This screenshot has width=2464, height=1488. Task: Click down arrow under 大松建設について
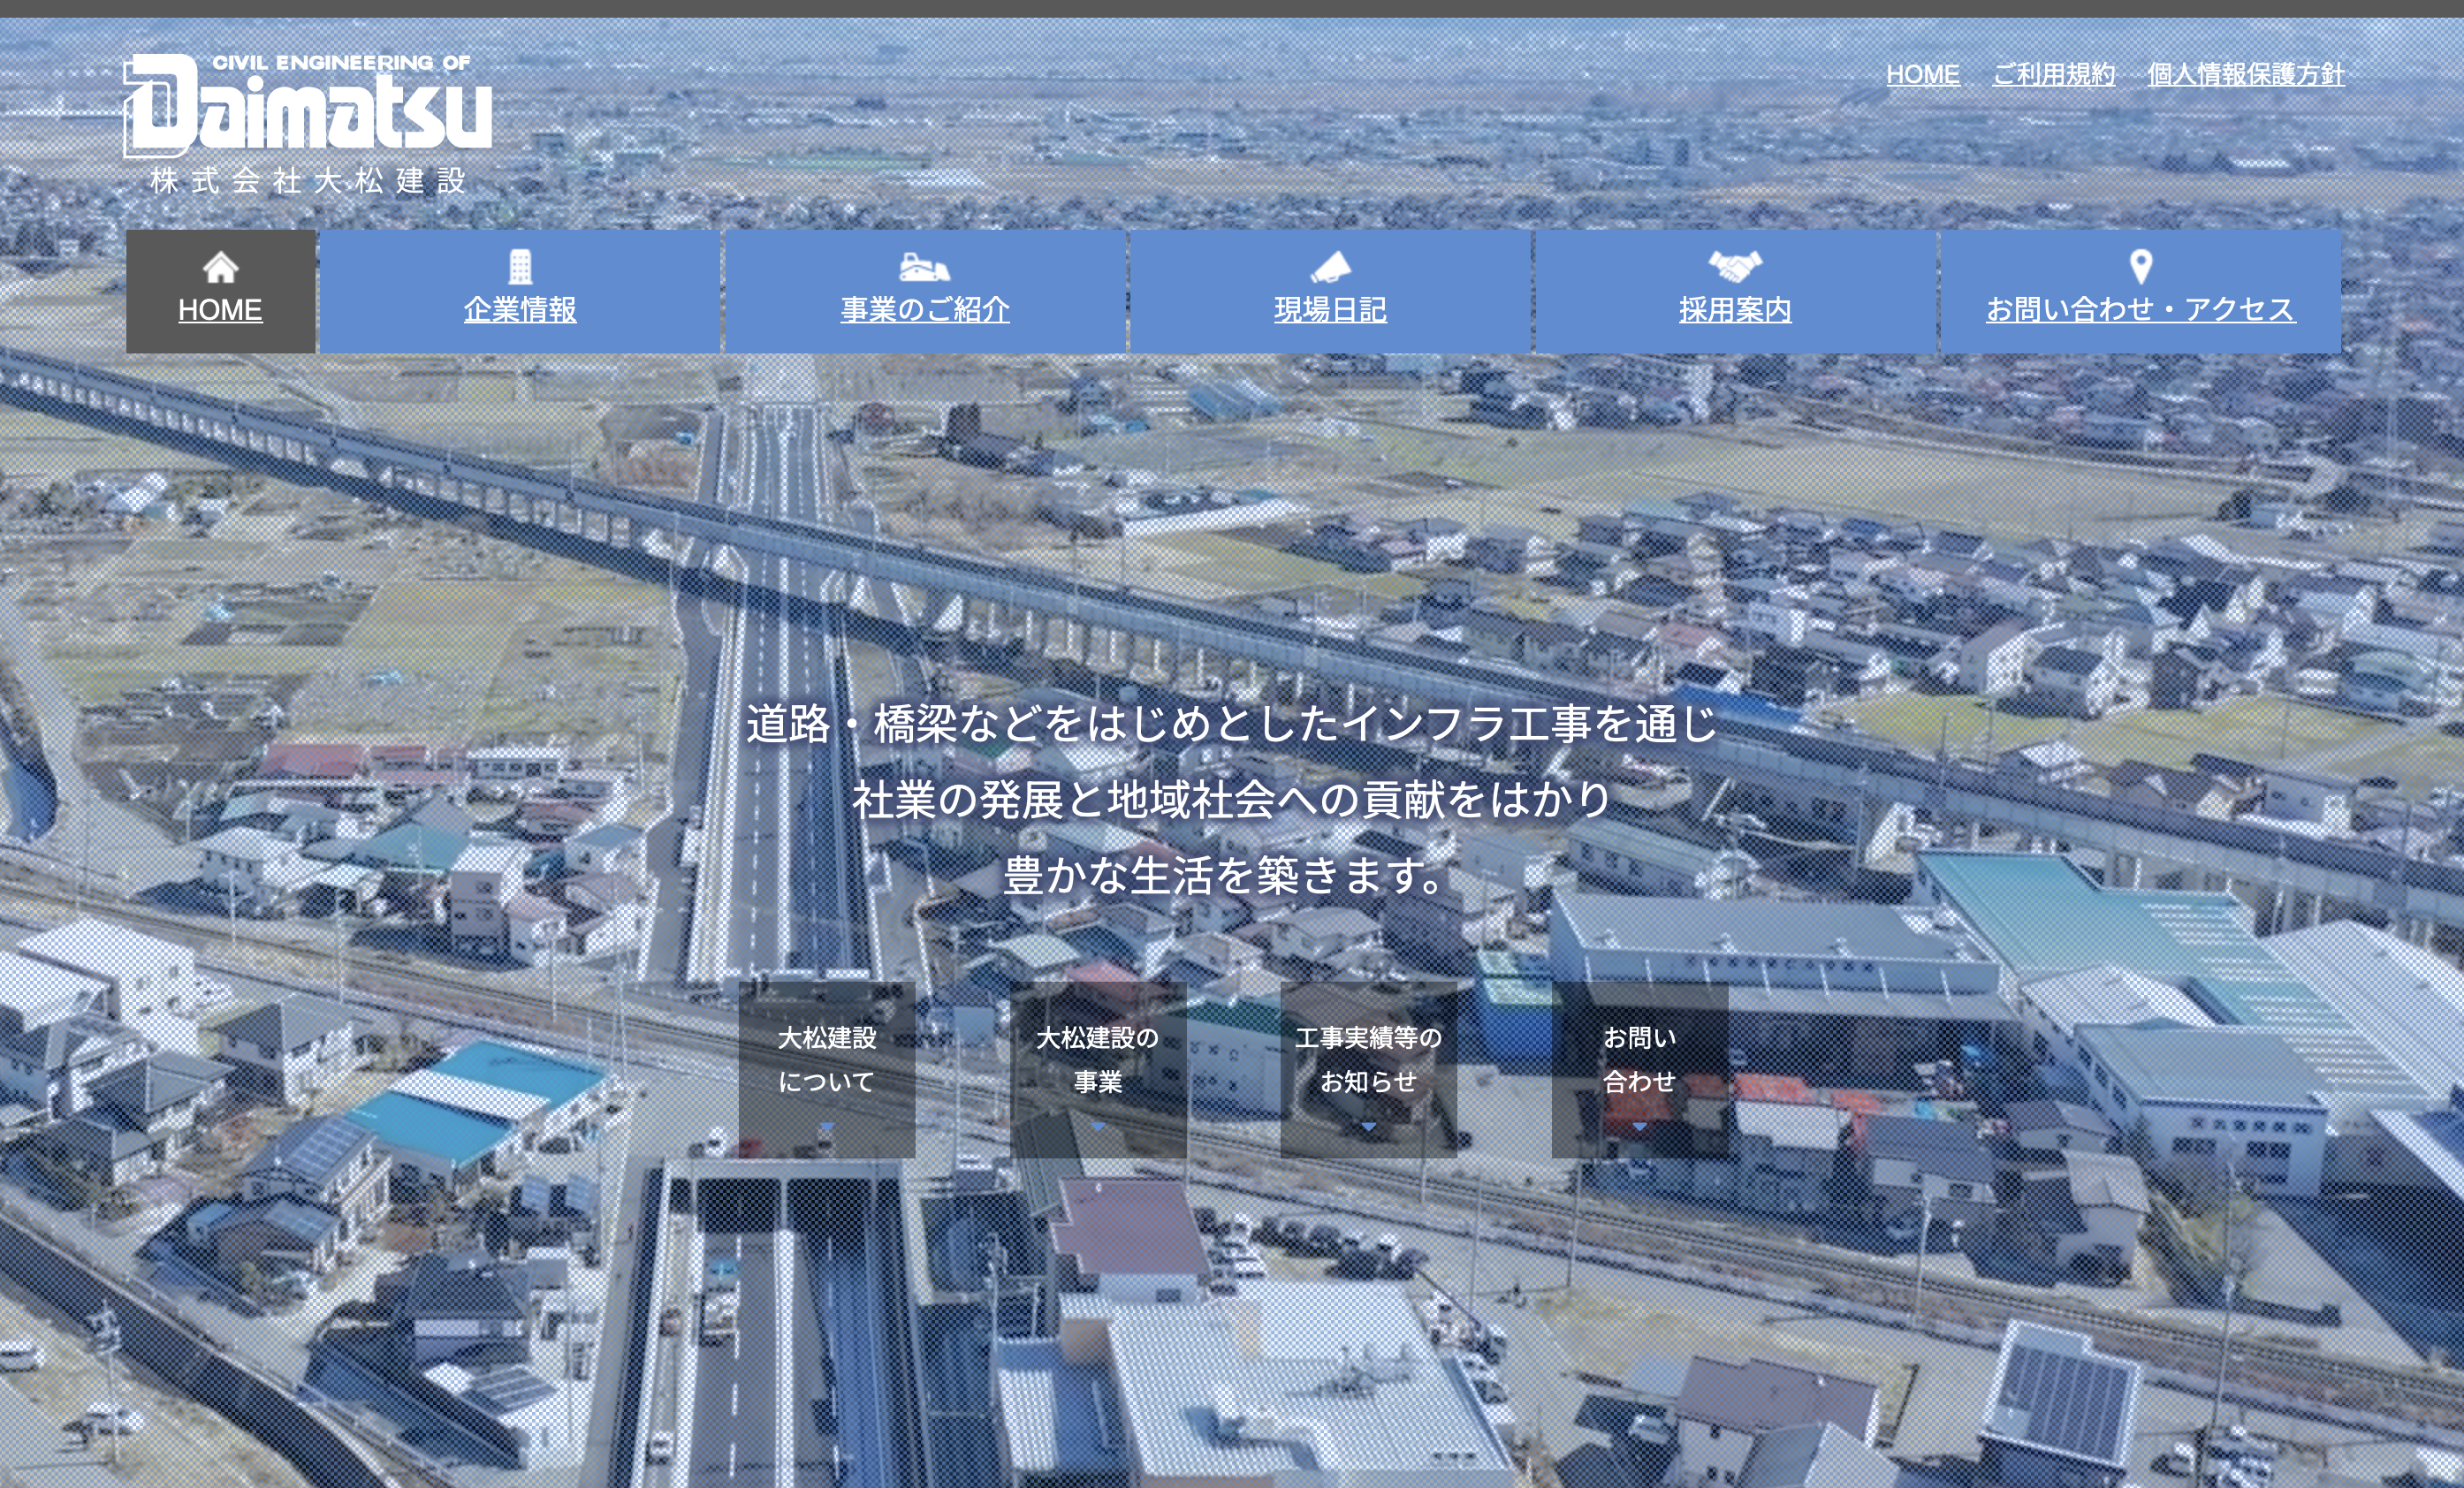[x=827, y=1126]
